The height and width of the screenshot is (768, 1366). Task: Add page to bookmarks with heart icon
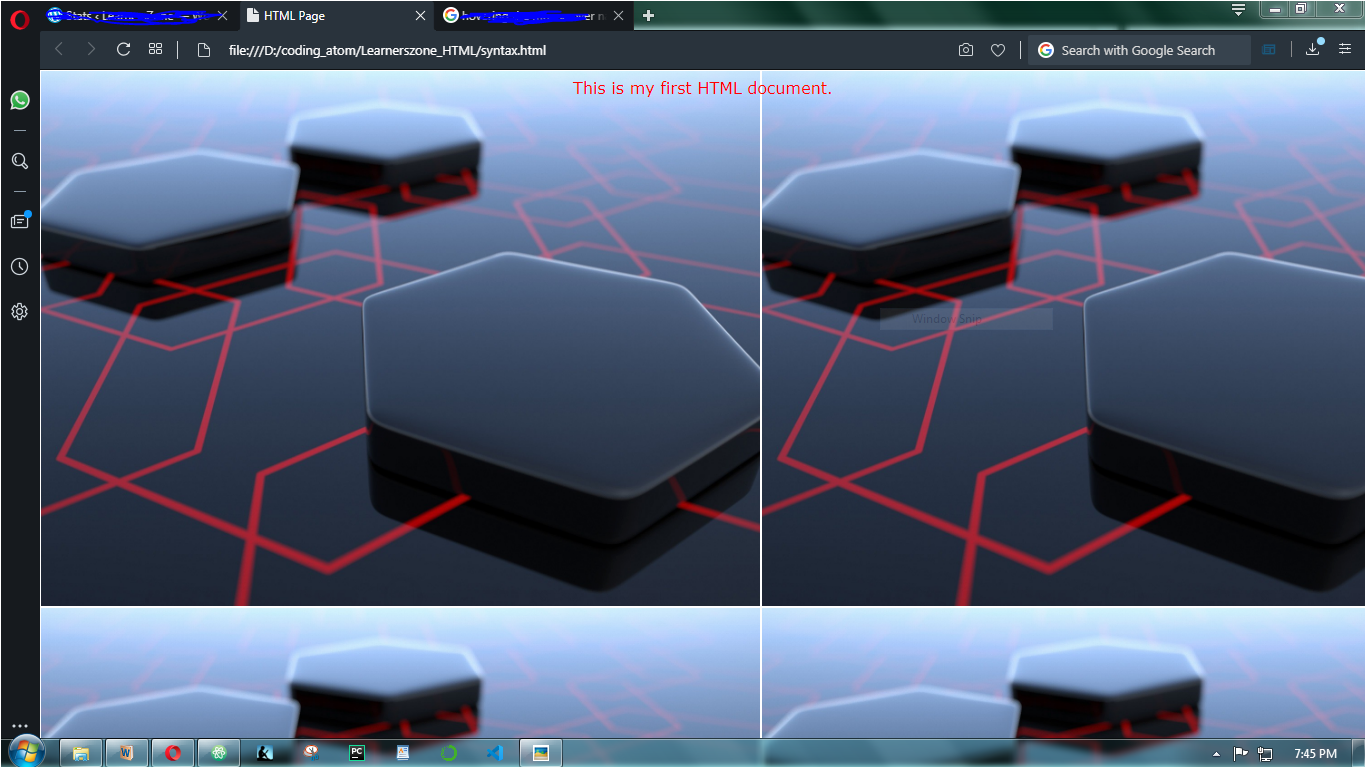[998, 50]
